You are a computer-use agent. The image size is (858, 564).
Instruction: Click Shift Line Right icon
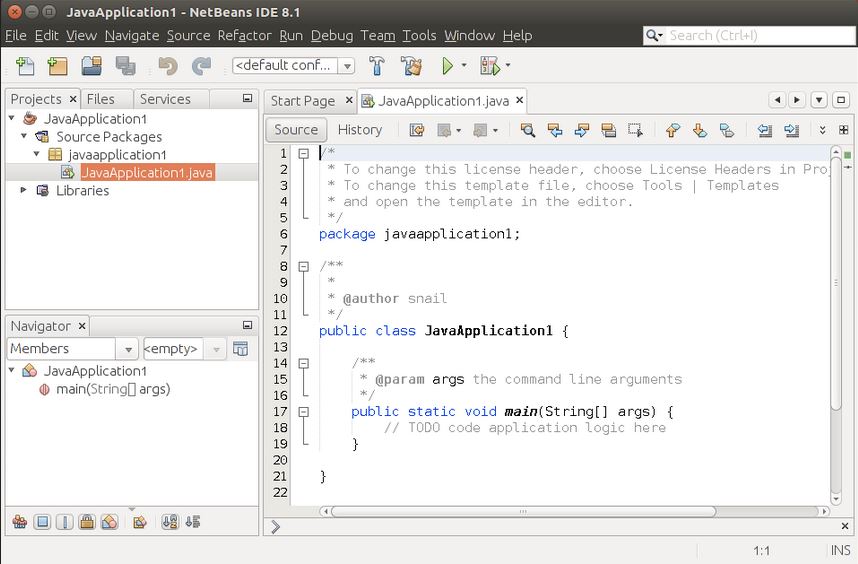click(792, 130)
